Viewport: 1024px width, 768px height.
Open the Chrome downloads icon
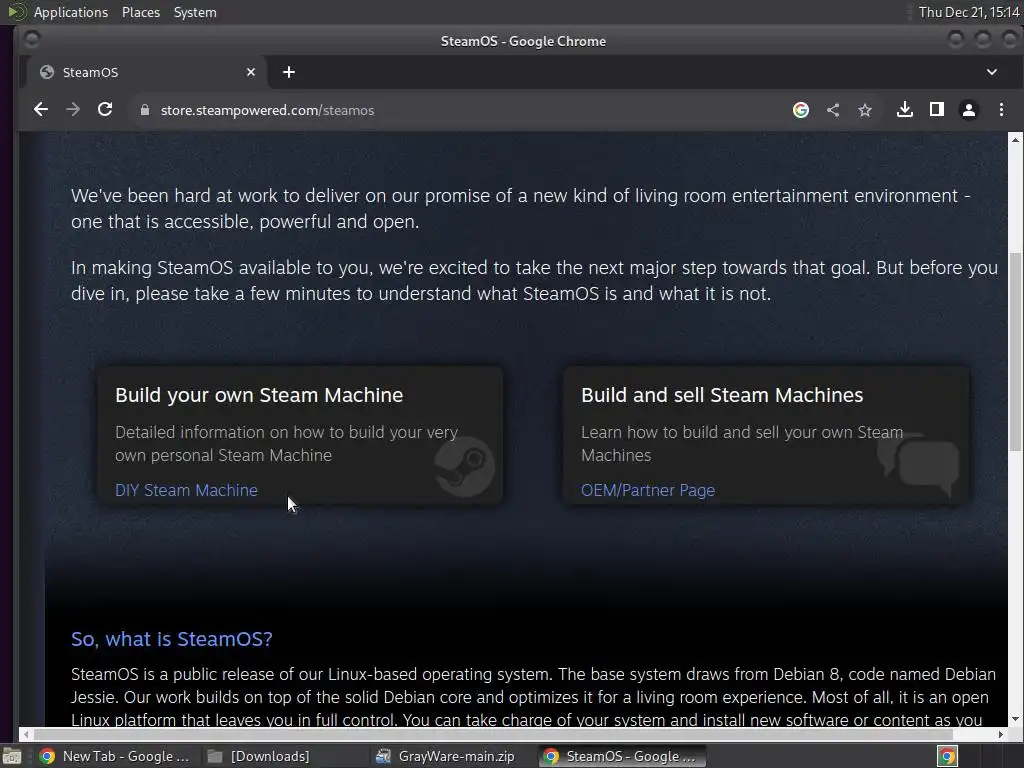pos(904,110)
